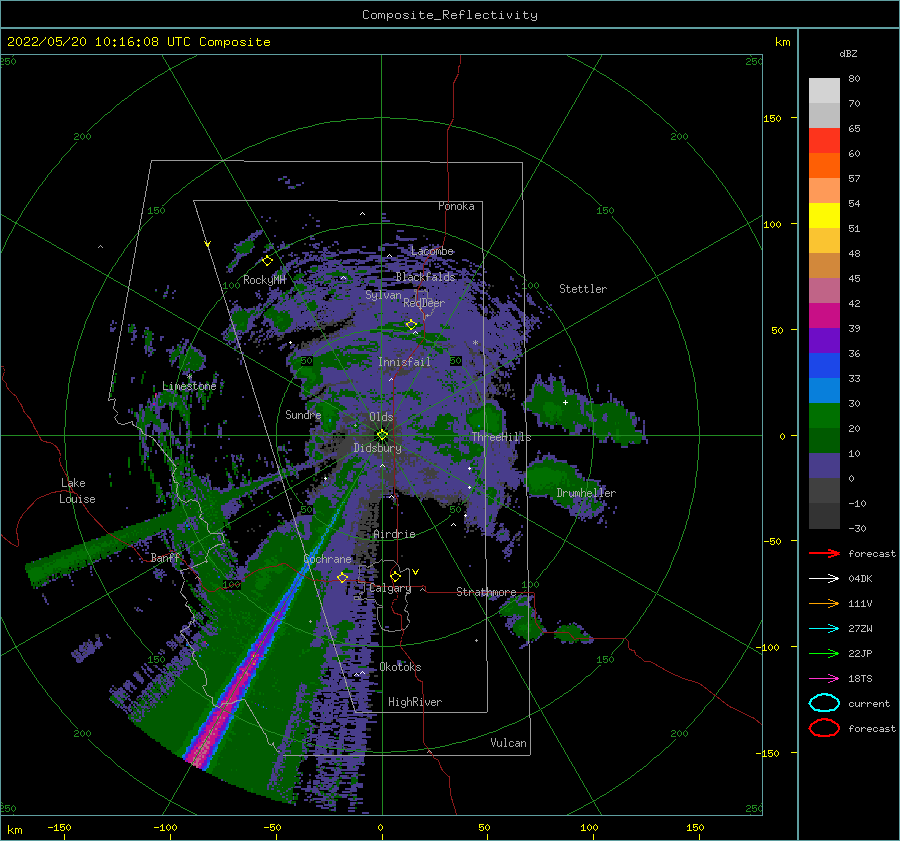
Task: Select the Innisfail city label
Action: click(x=404, y=362)
